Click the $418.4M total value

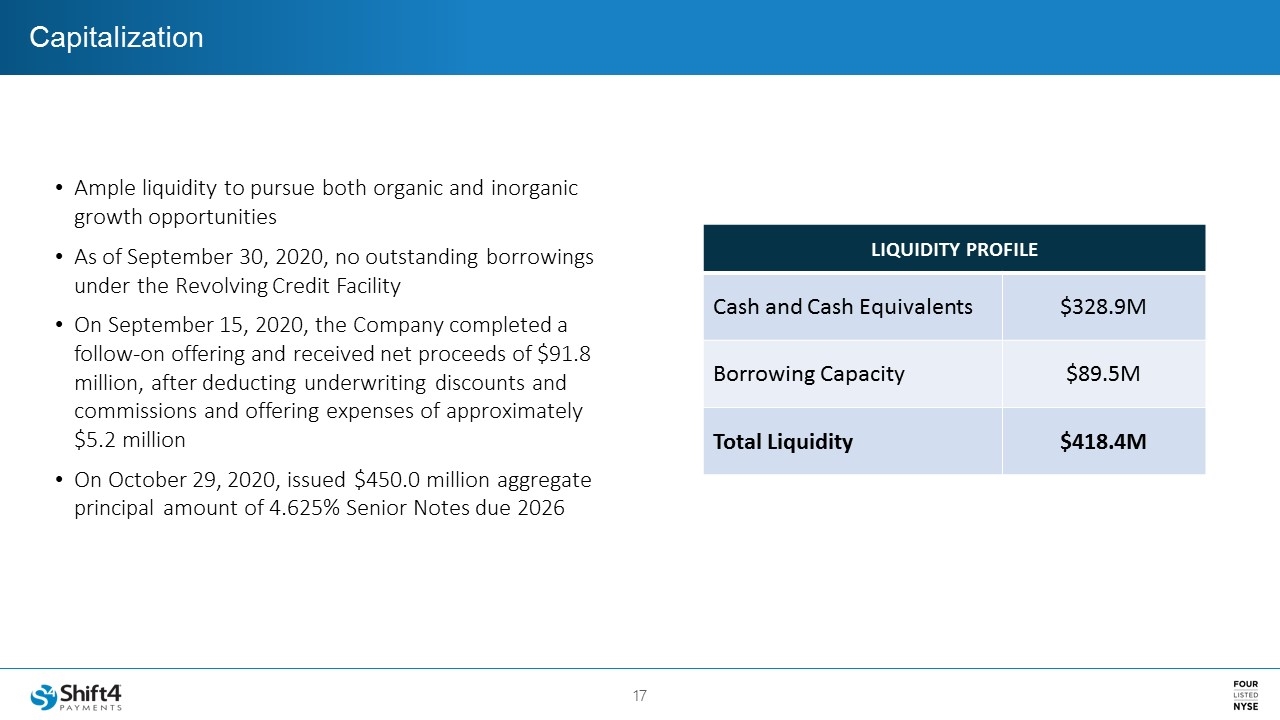coord(1103,440)
